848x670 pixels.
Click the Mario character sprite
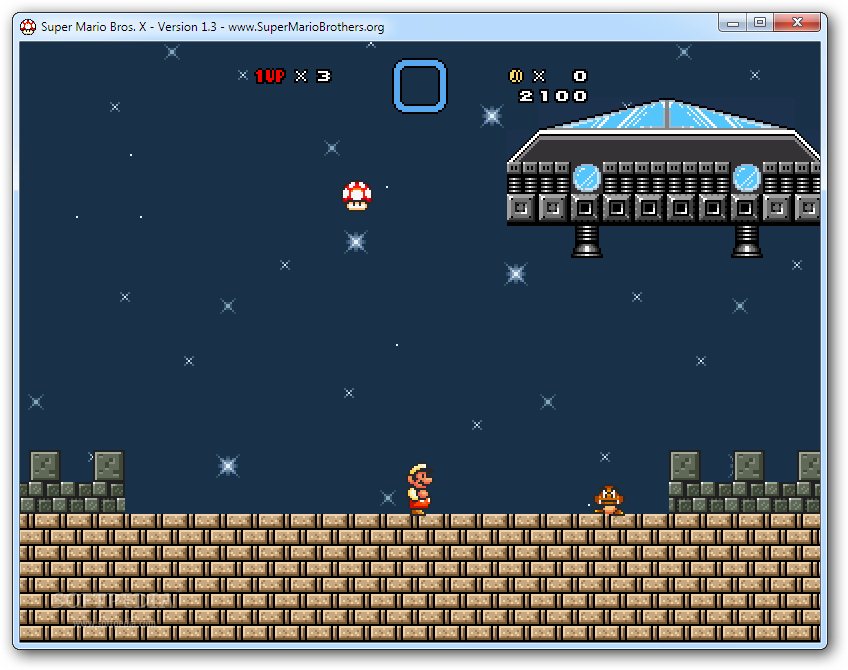click(x=419, y=489)
